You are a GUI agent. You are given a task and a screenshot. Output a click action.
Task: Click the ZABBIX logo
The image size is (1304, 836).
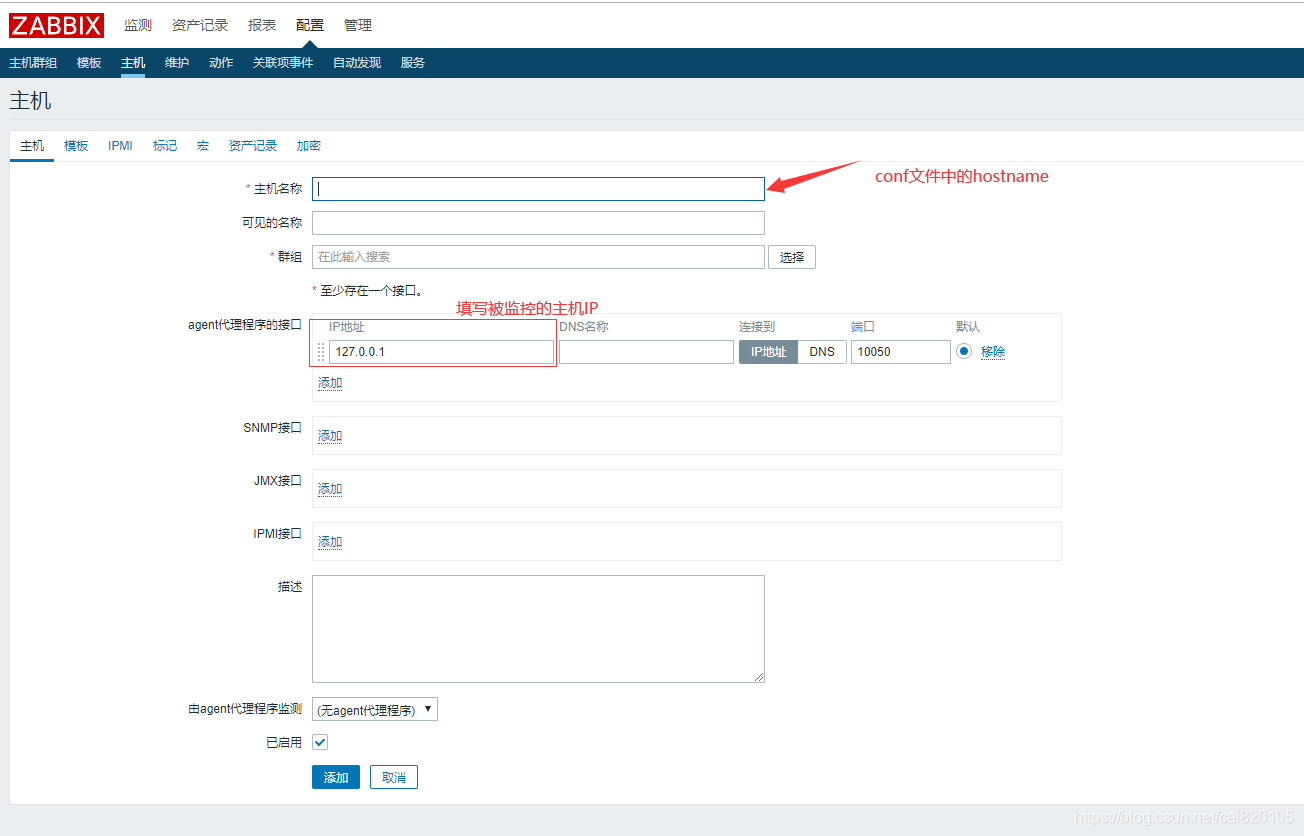[x=57, y=25]
